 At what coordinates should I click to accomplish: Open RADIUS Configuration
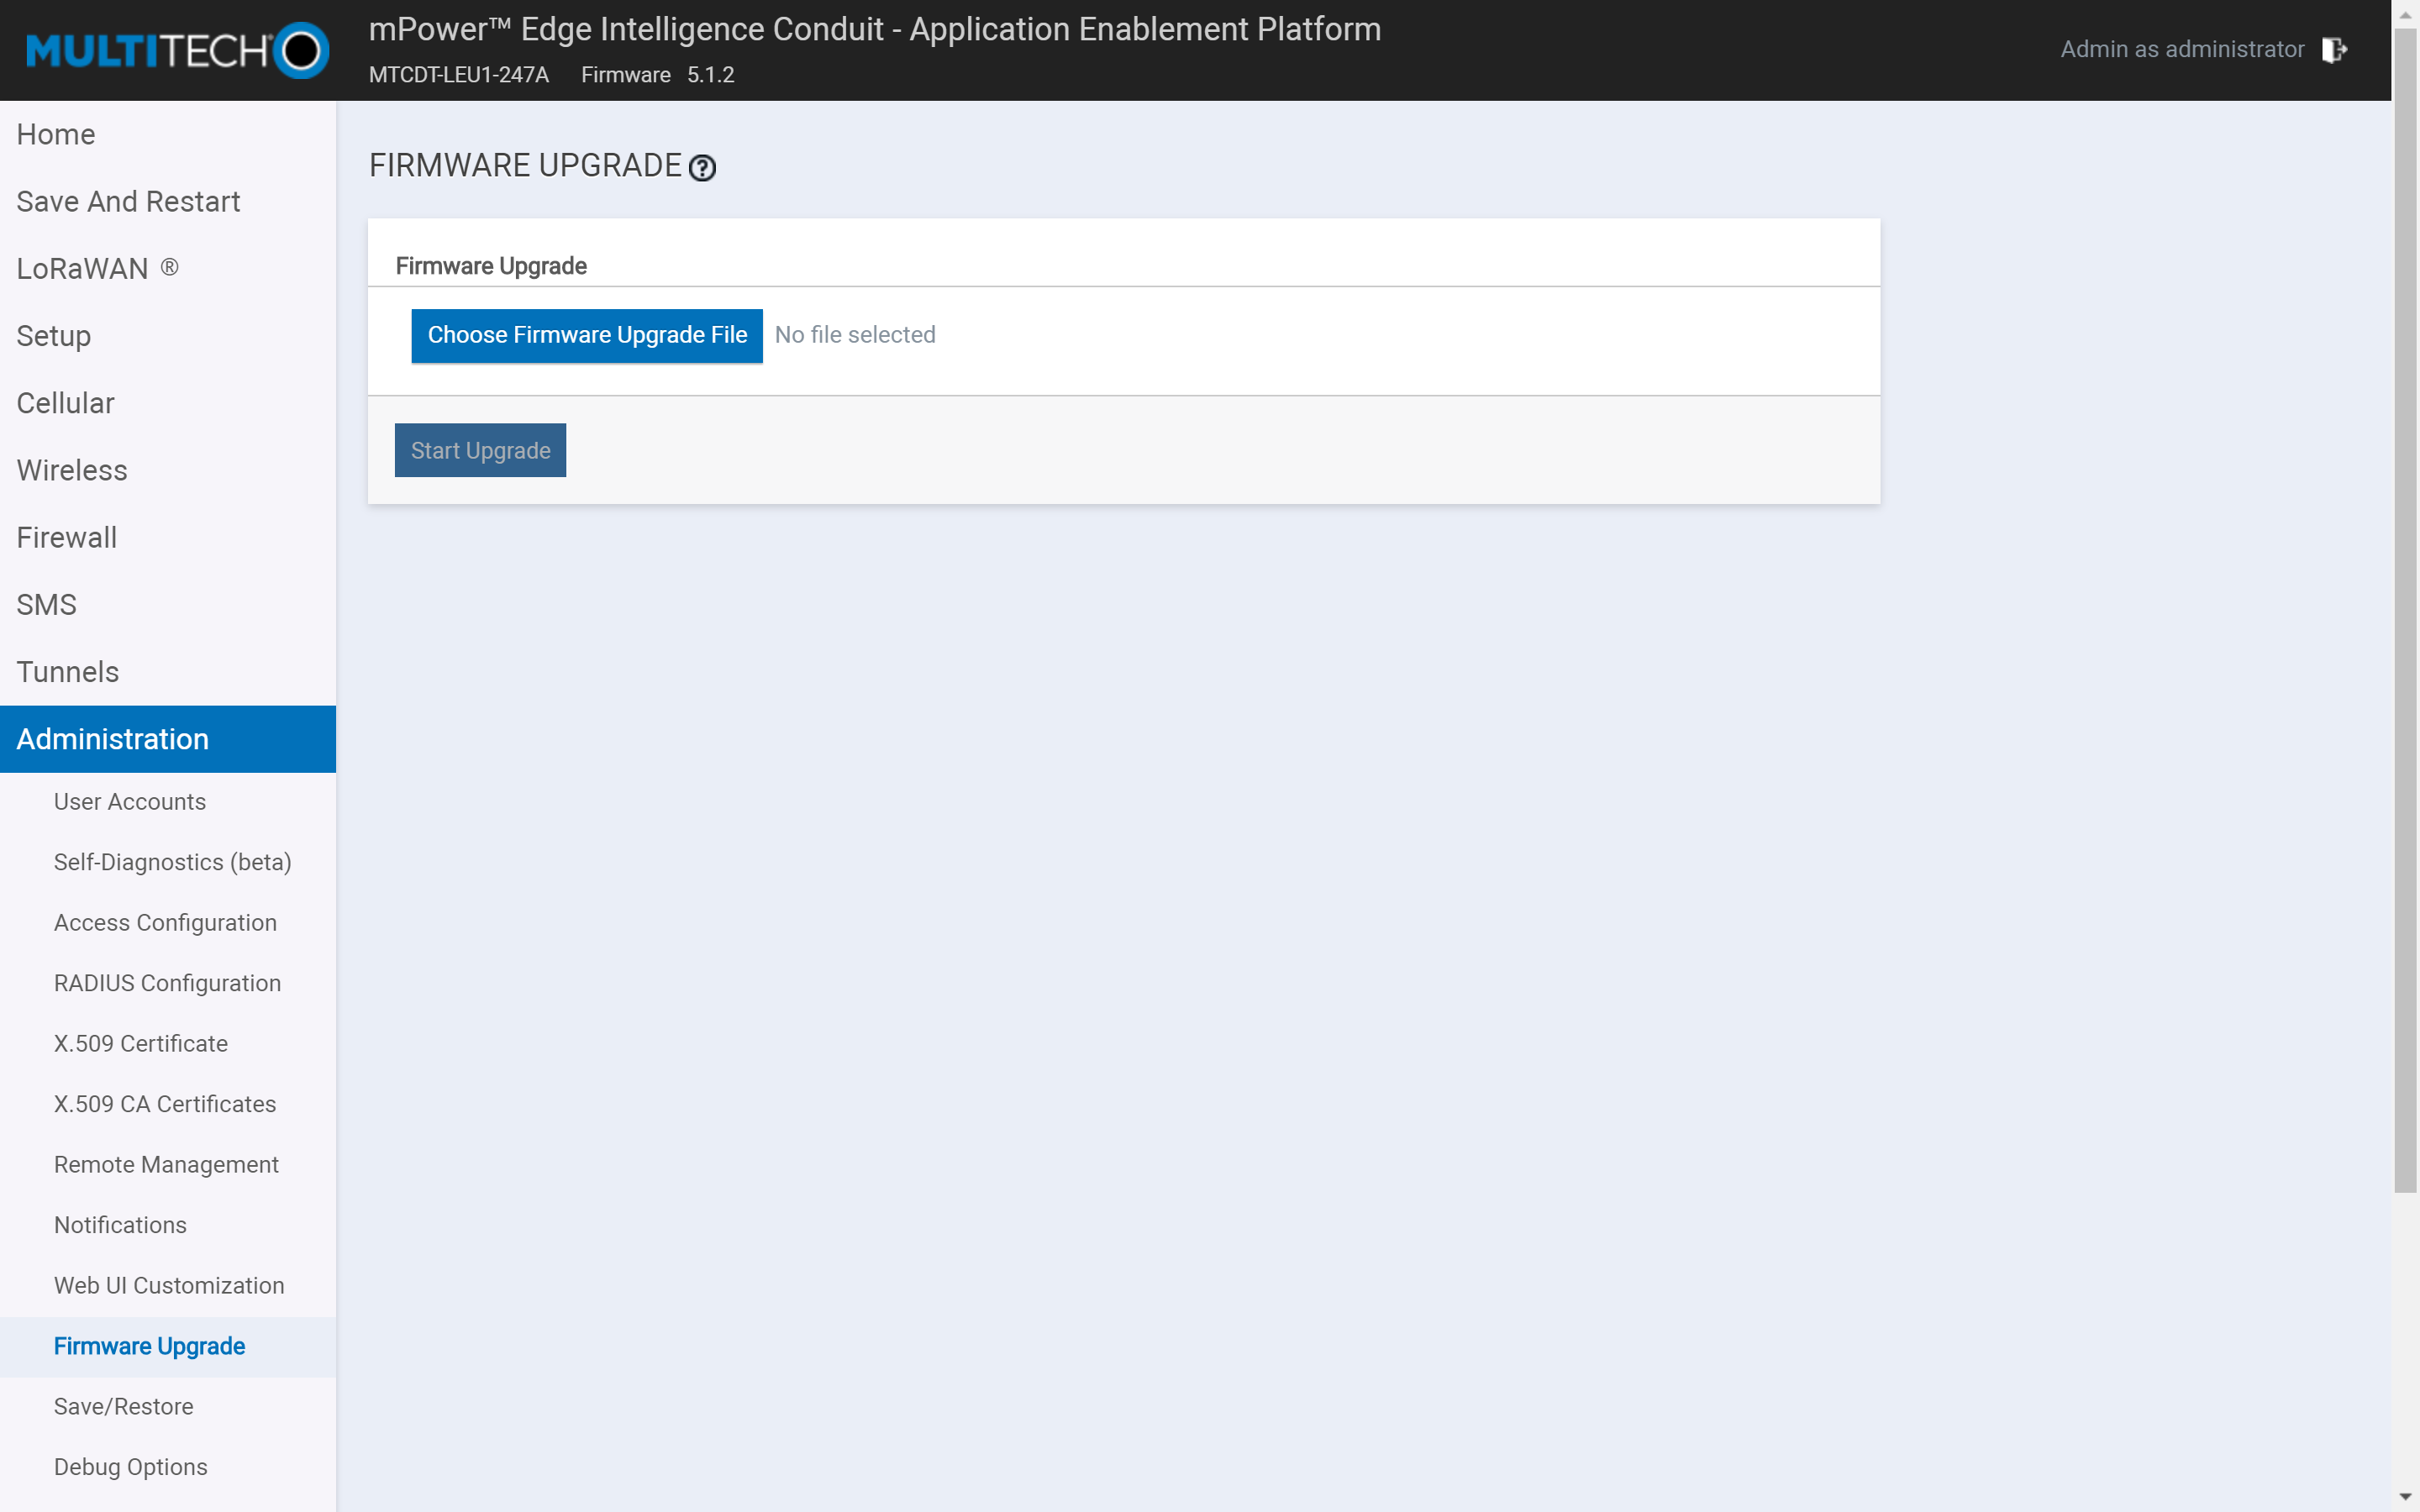[167, 983]
